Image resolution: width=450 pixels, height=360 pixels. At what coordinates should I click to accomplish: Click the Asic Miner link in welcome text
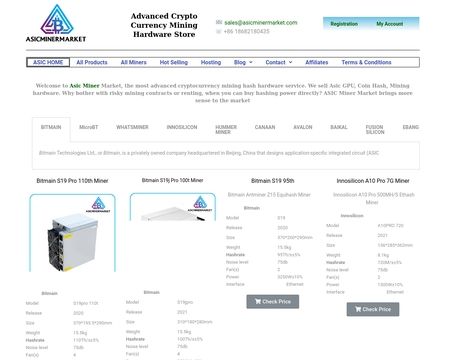(x=84, y=86)
